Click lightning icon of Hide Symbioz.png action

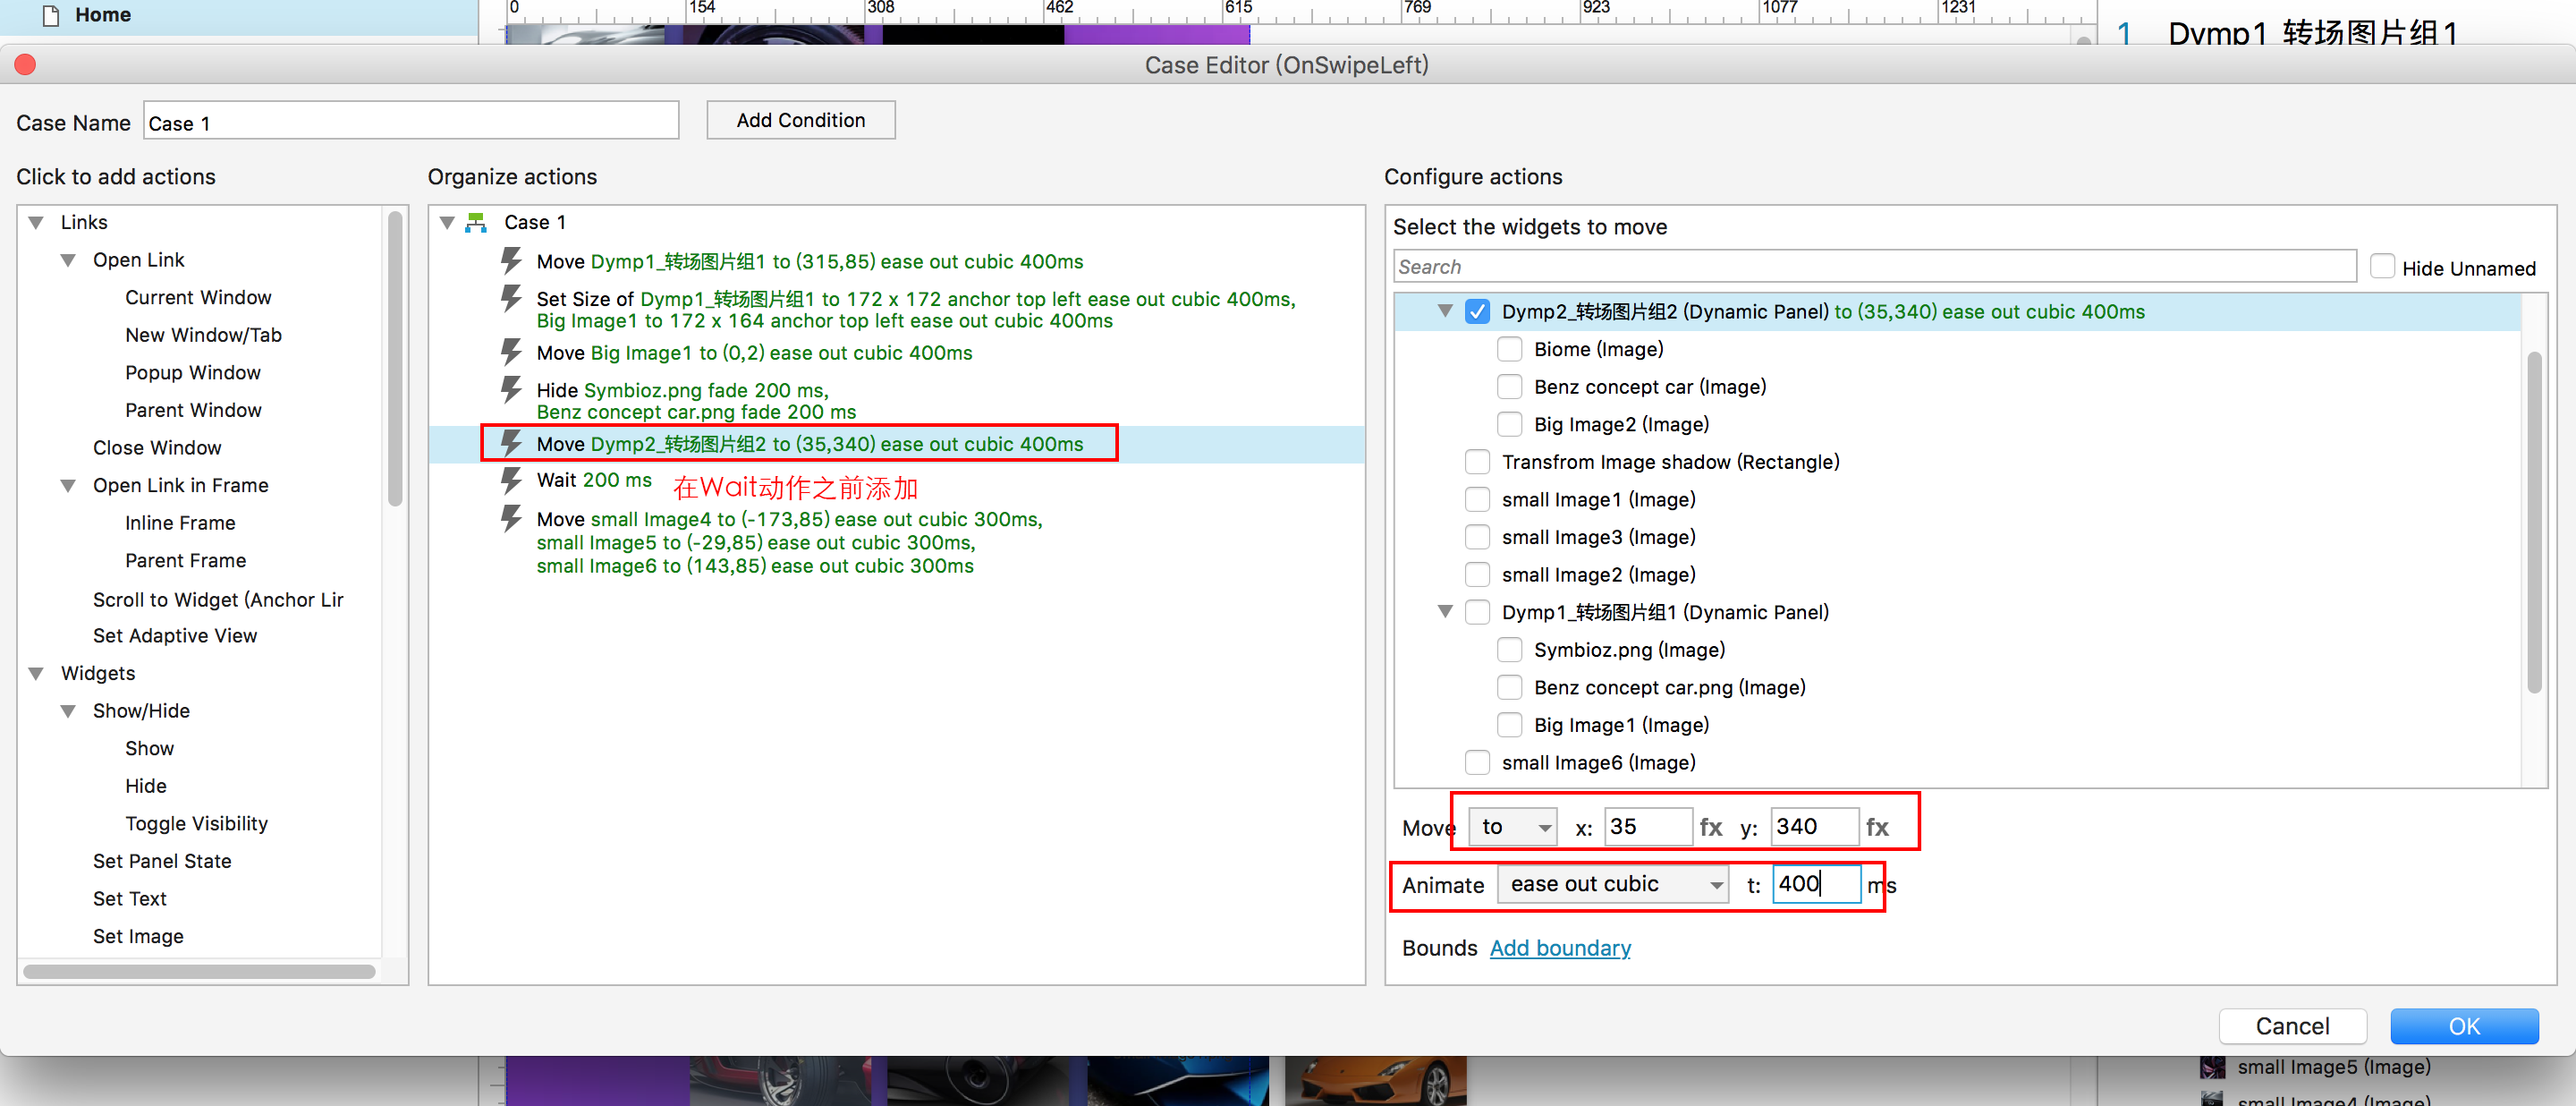point(511,390)
